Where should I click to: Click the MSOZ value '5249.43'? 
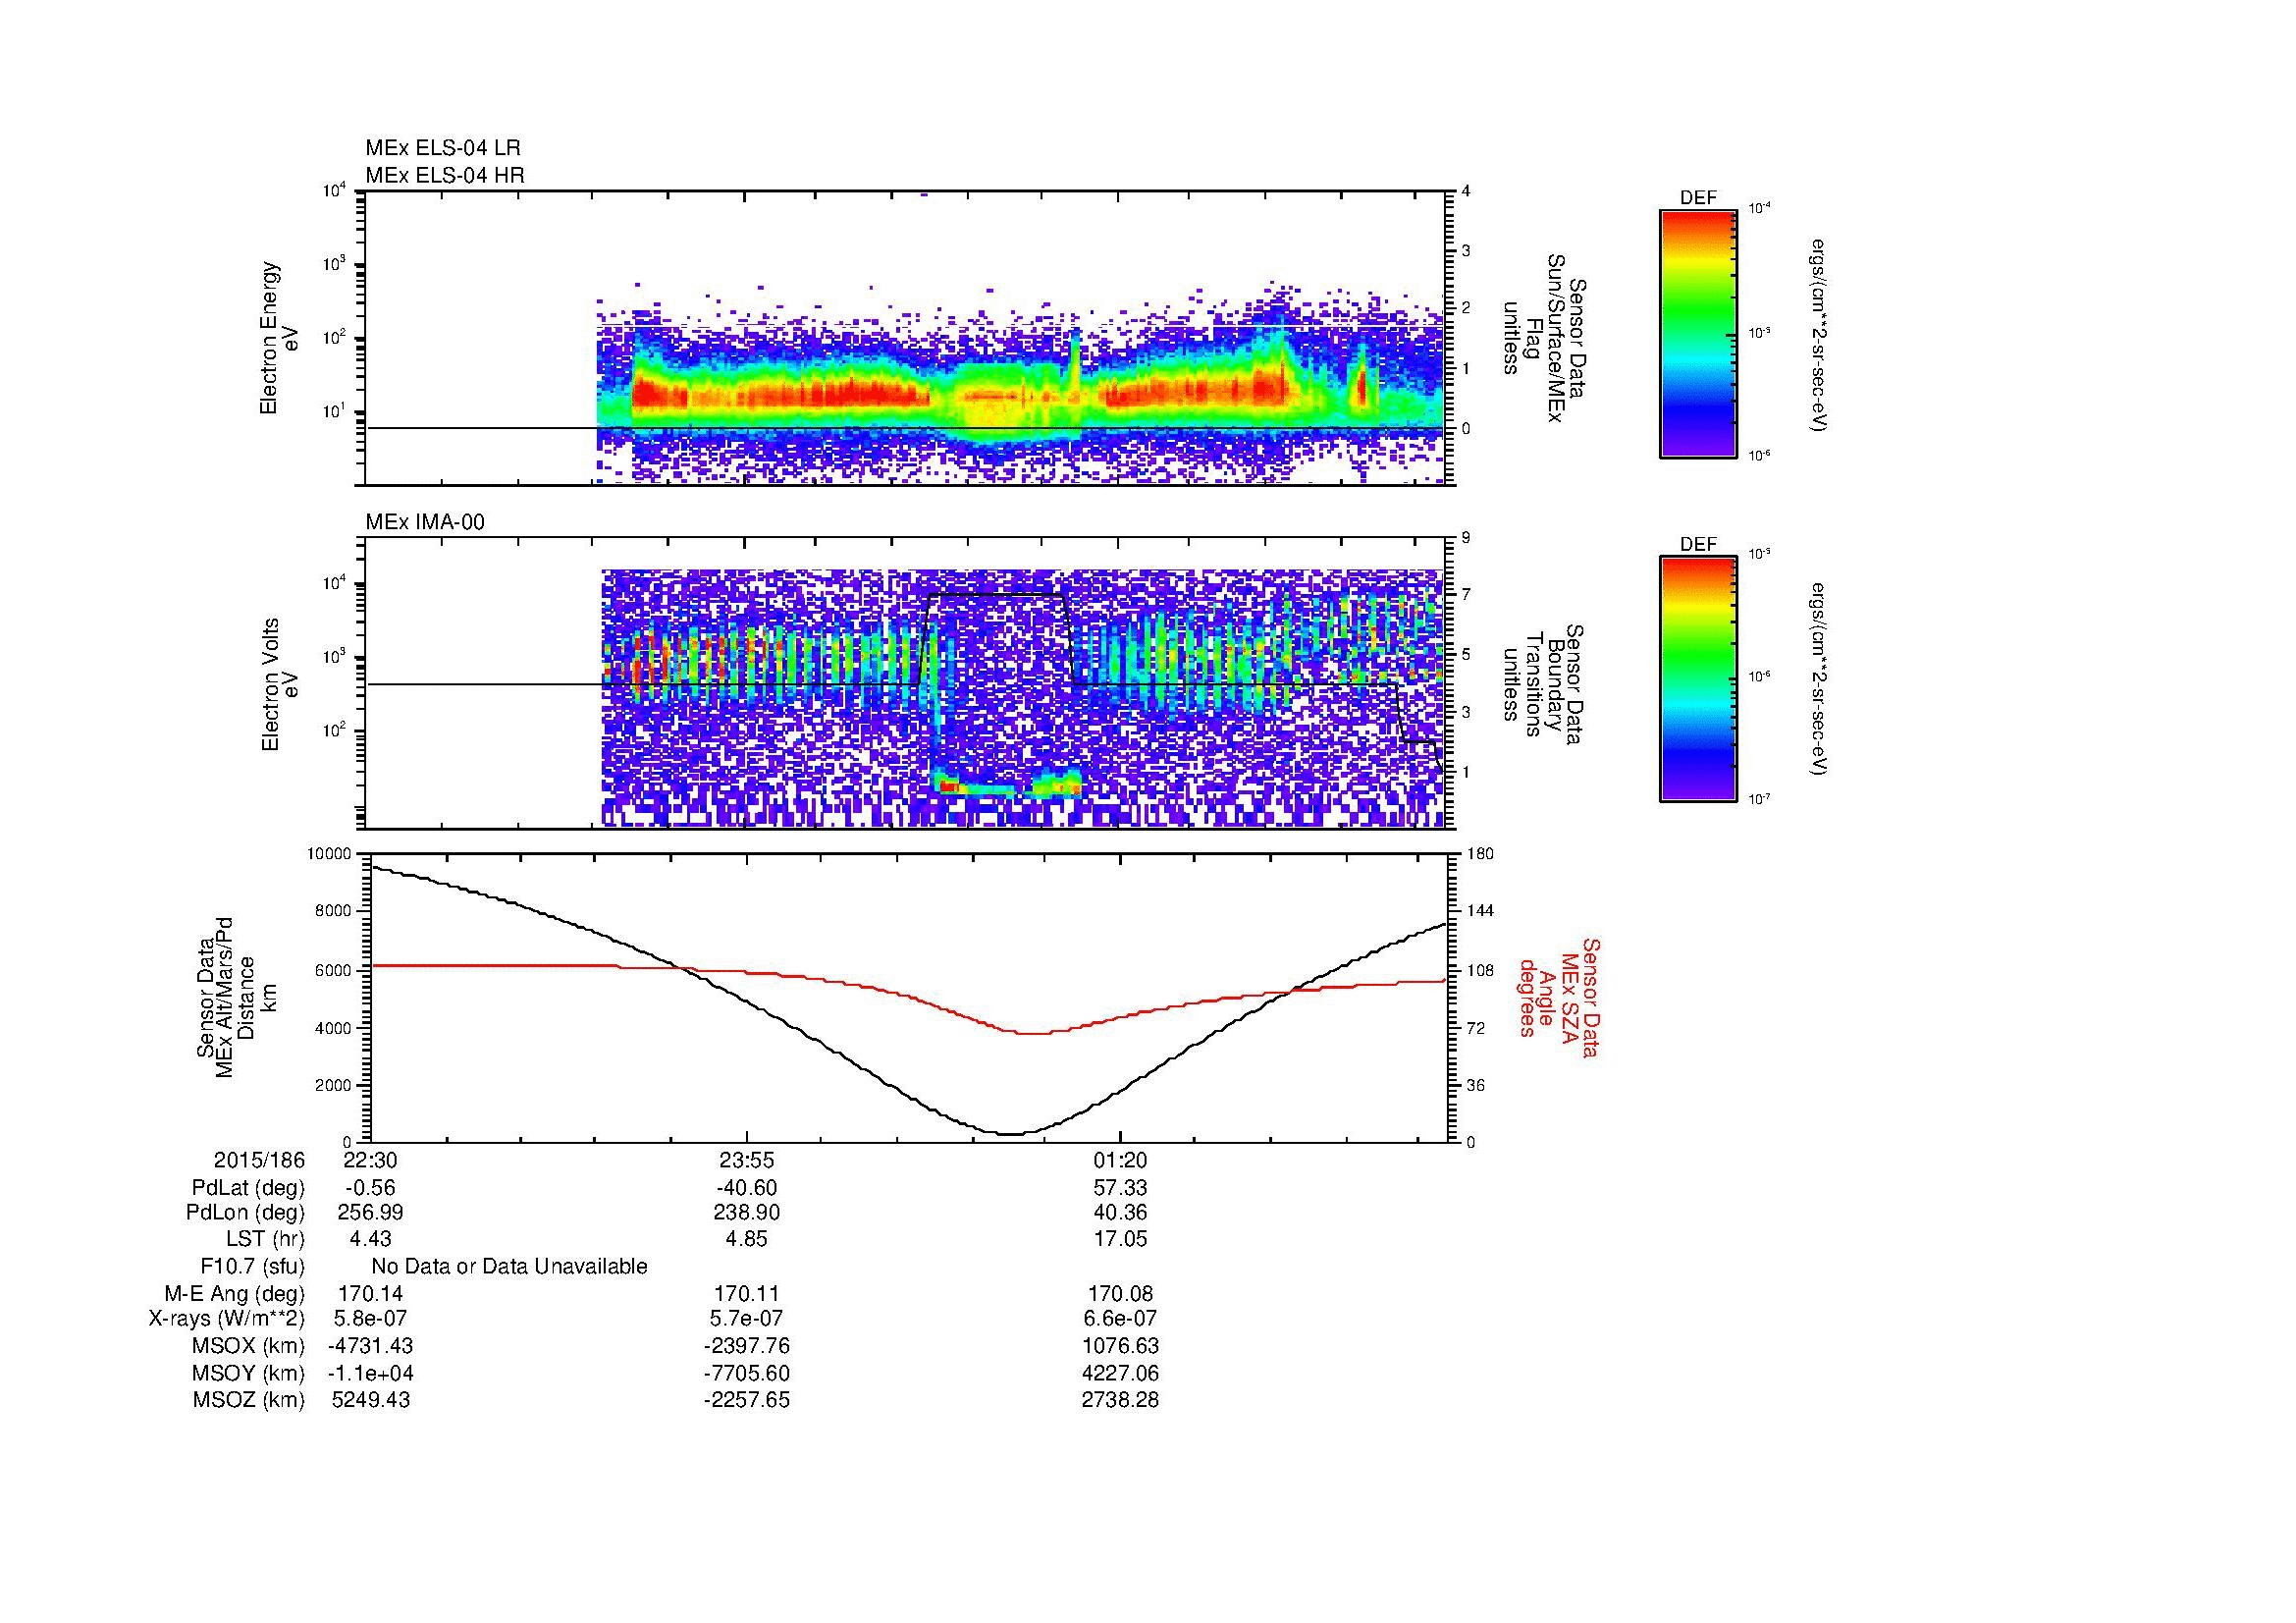coord(370,1400)
